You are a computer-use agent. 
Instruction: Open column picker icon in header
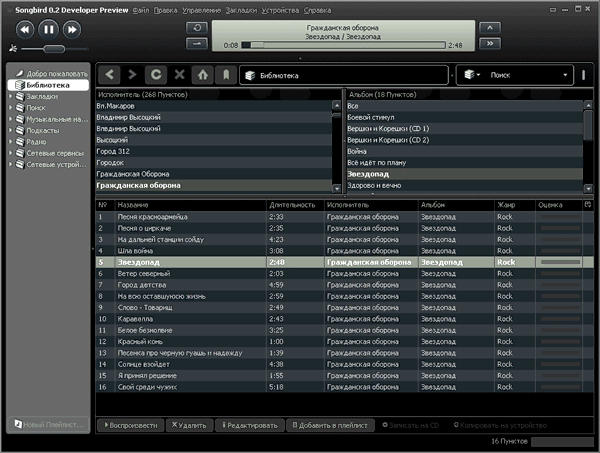pos(588,205)
